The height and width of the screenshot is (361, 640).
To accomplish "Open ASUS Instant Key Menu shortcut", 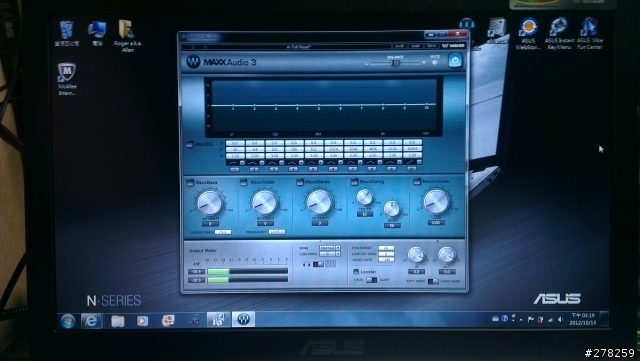I will coord(559,33).
